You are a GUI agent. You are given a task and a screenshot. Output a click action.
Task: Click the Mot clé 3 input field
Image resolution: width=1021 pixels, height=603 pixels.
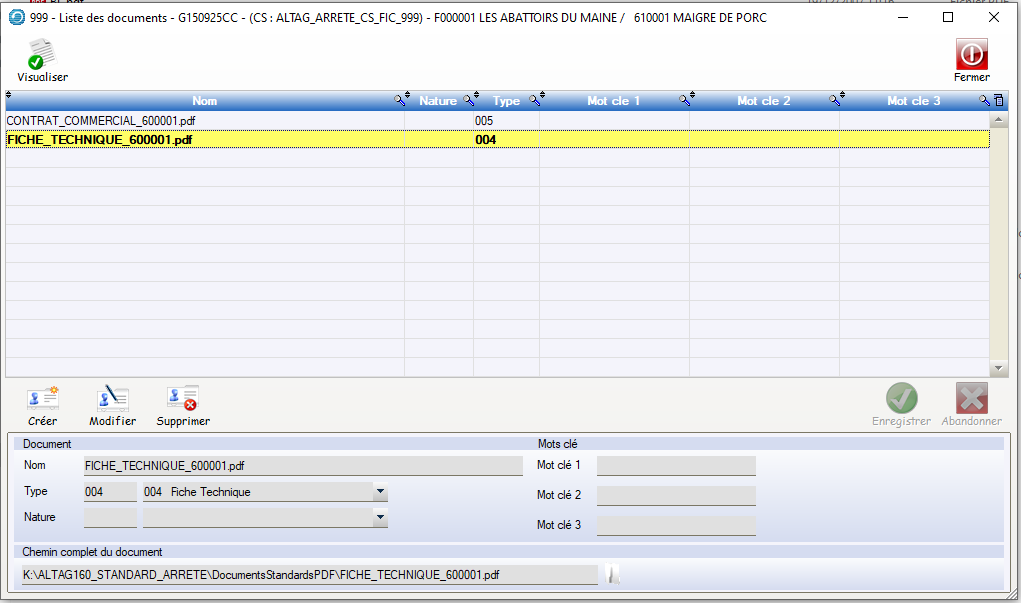coord(676,525)
